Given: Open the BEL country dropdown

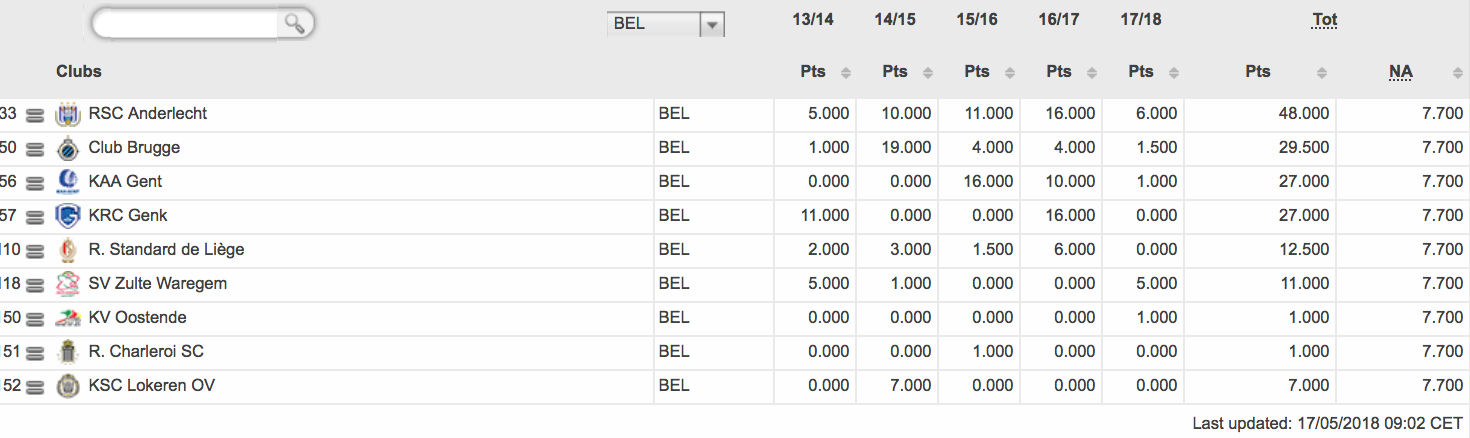Looking at the screenshot, I should [665, 24].
